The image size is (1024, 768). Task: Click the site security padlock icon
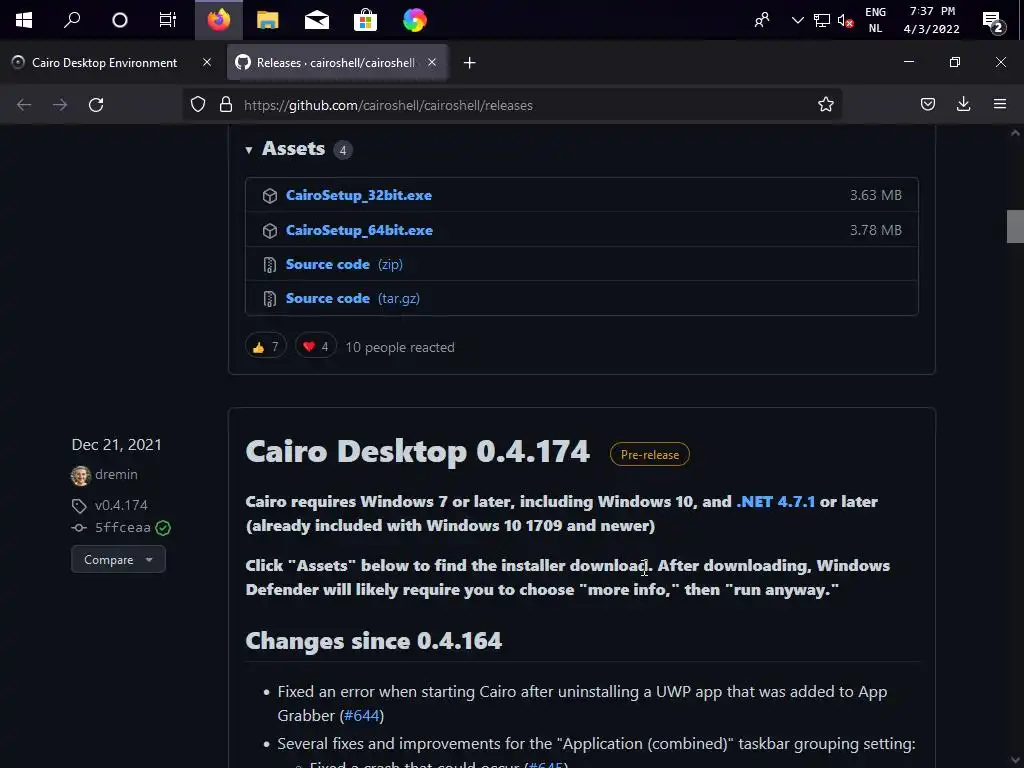coord(226,104)
